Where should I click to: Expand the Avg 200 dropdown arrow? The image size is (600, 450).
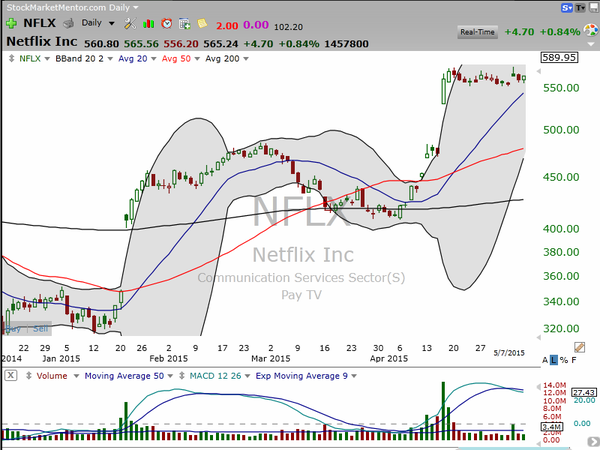click(x=246, y=59)
